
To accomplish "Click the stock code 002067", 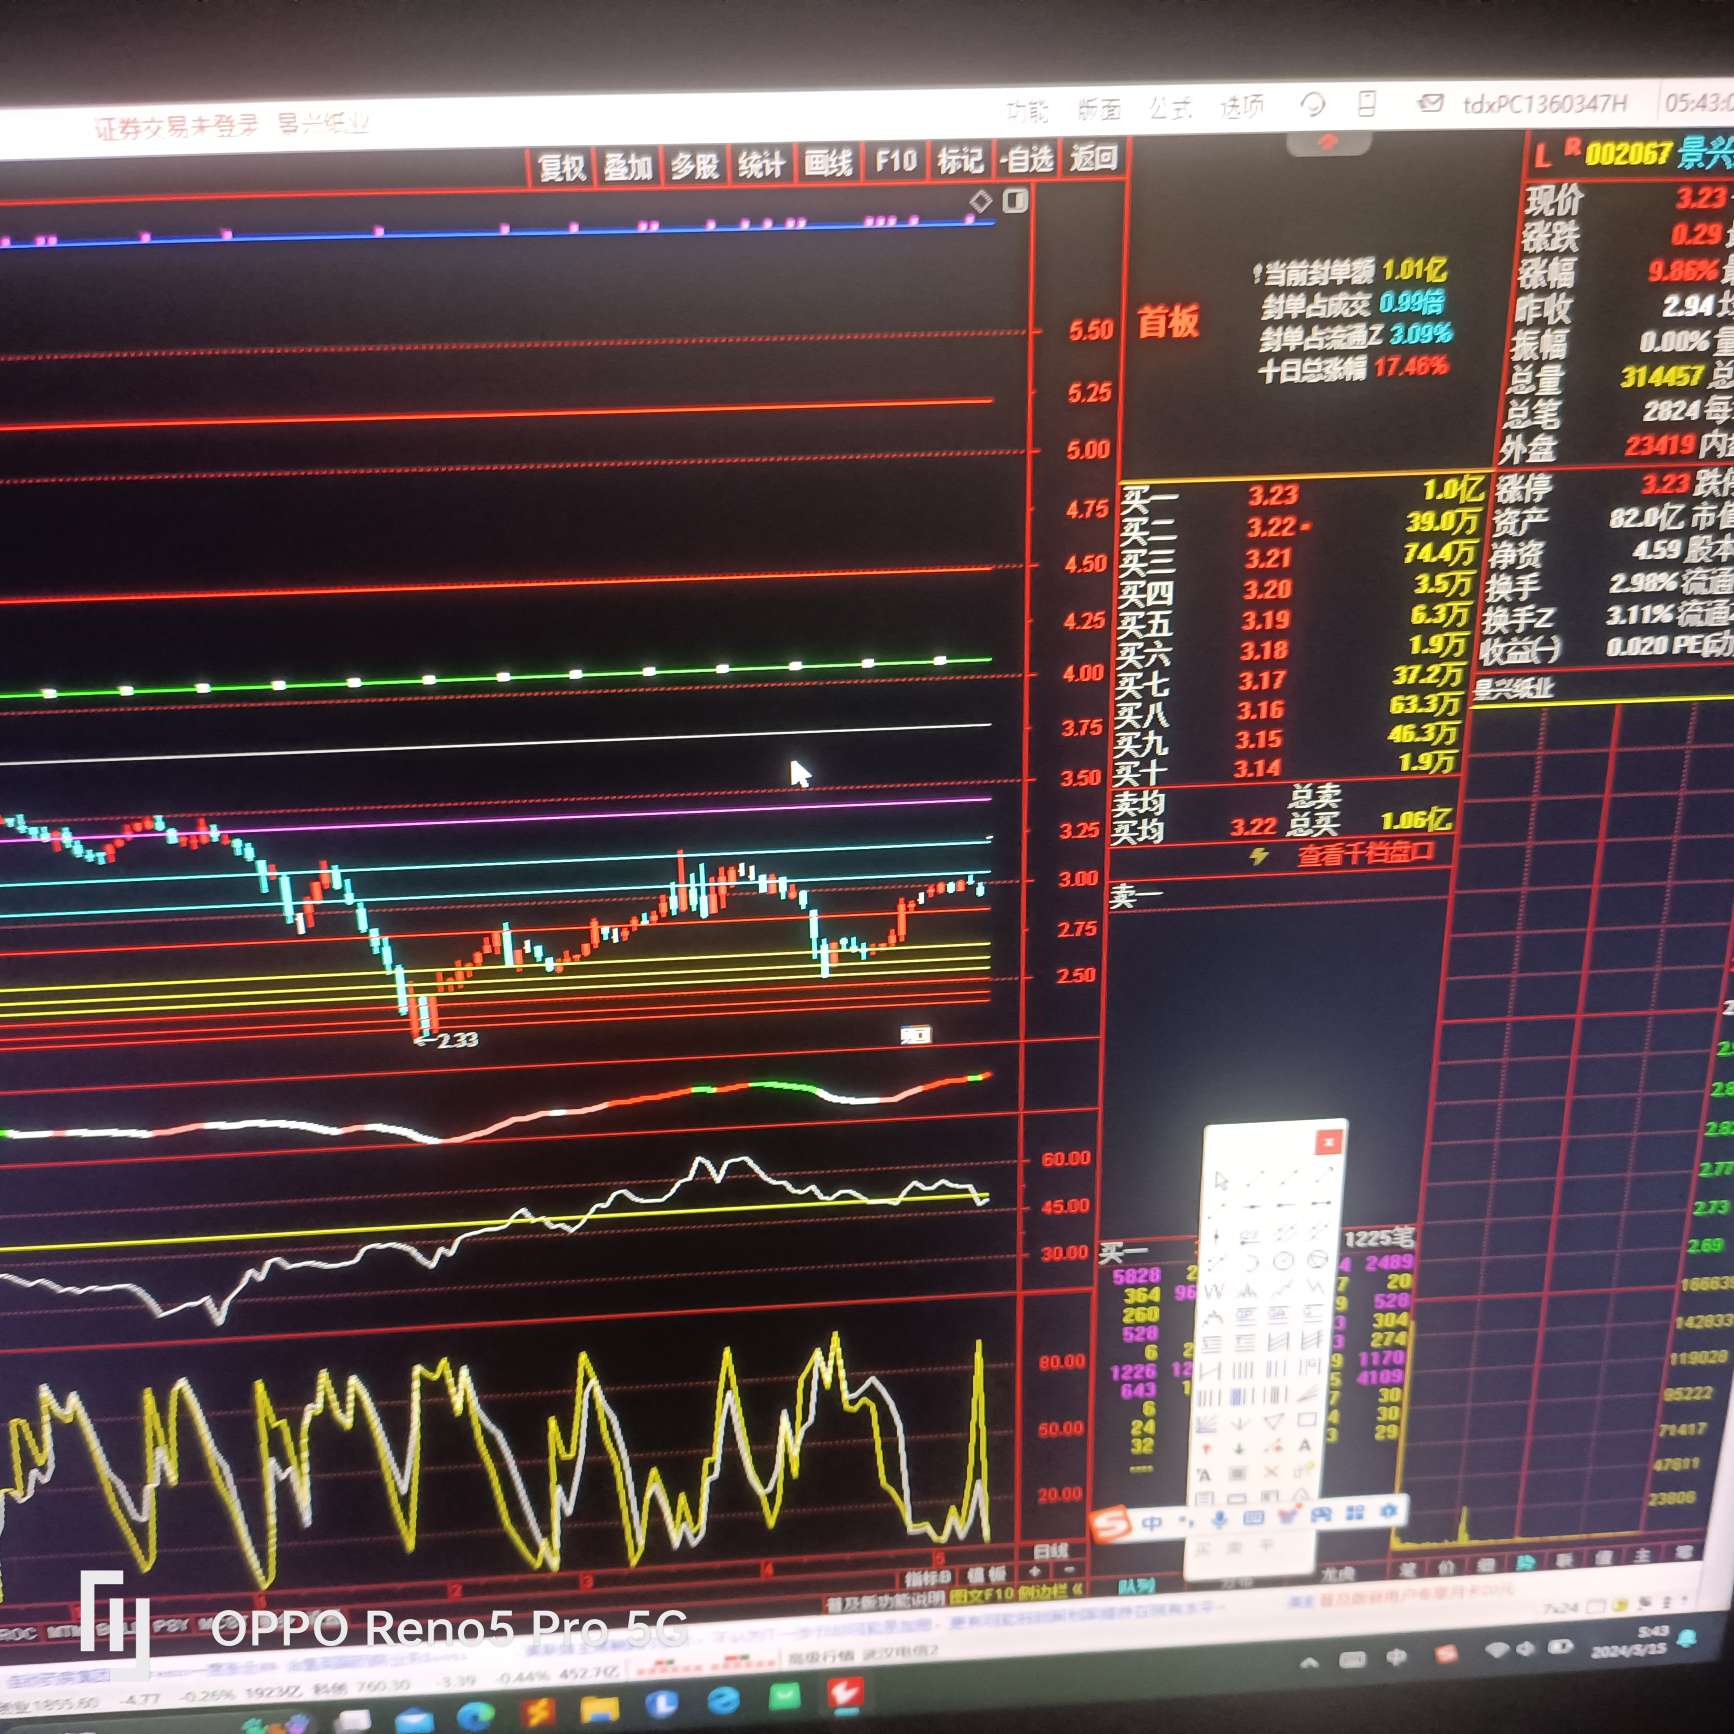I will coord(1628,154).
